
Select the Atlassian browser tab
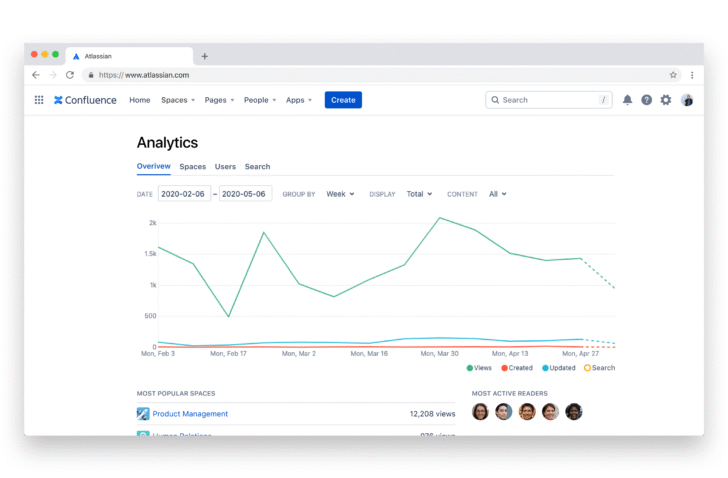coord(129,56)
